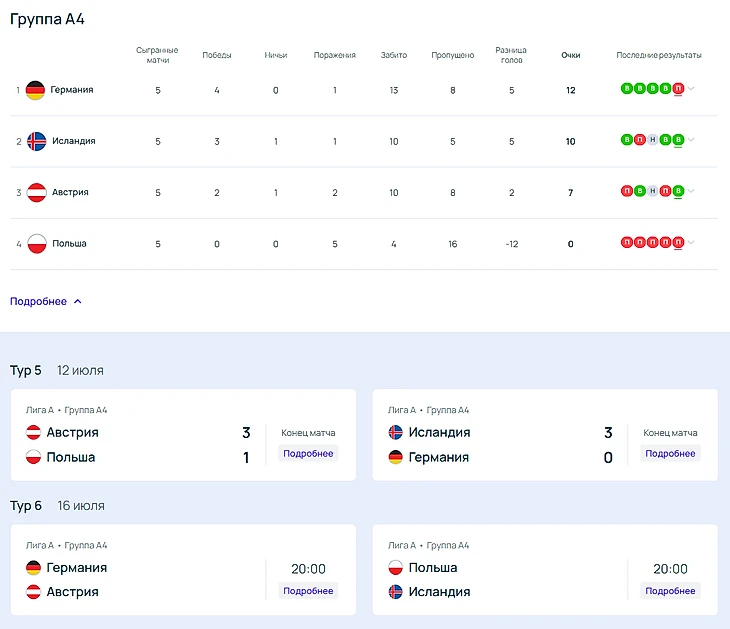Open Подробнее for Poland vs Iceland match
The height and width of the screenshot is (629, 730).
tap(670, 591)
